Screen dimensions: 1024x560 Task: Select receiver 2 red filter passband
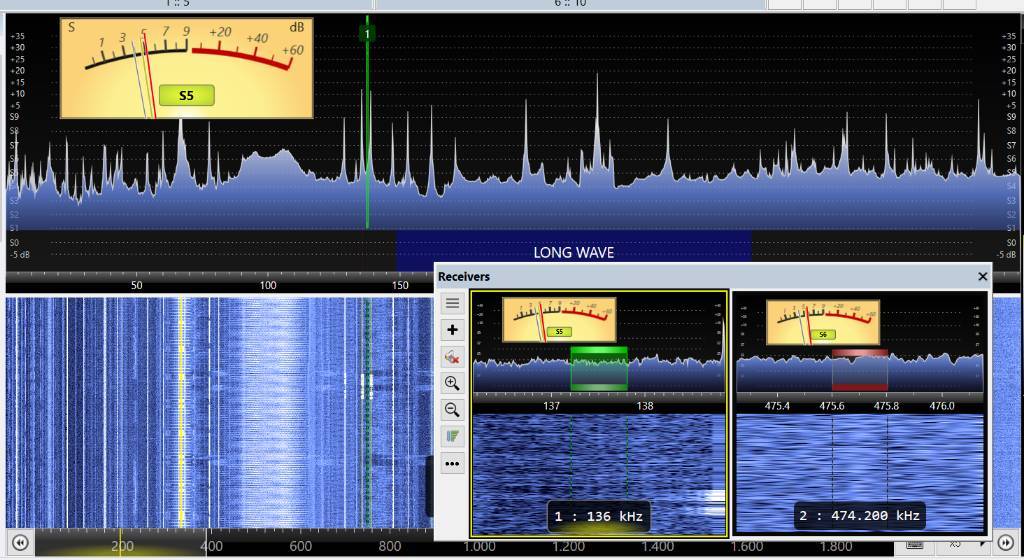point(859,370)
